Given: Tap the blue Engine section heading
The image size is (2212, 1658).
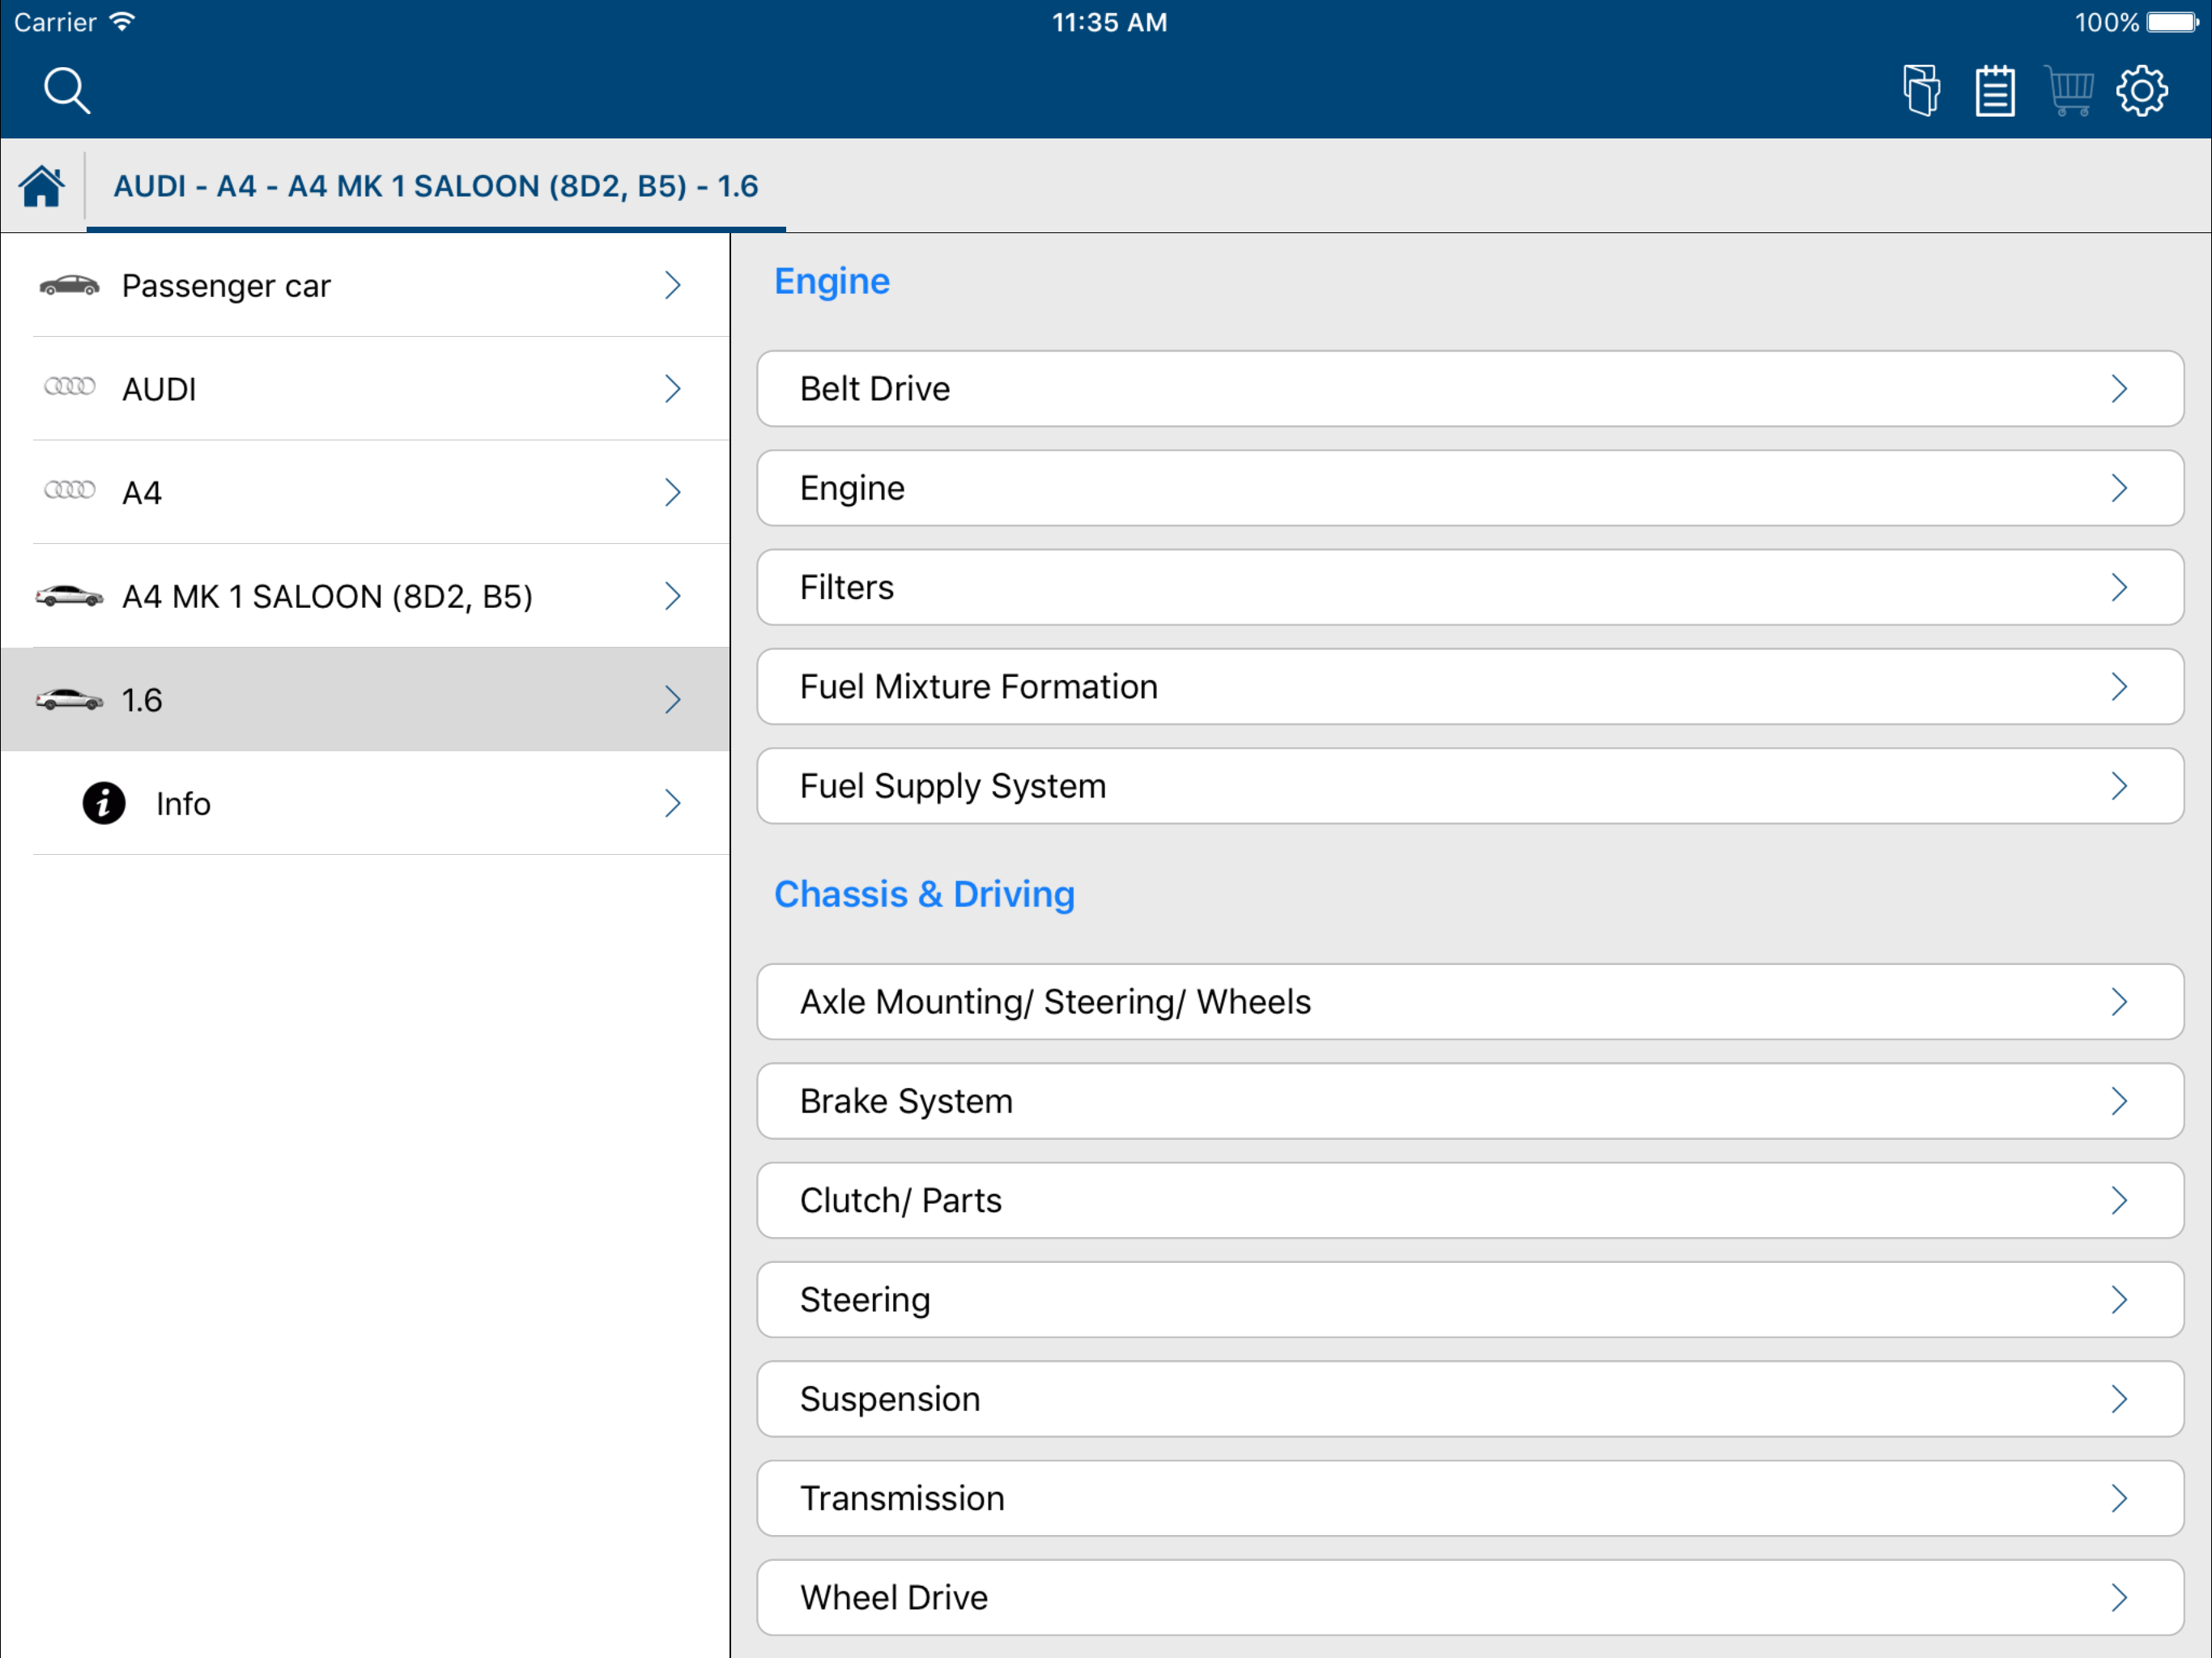Looking at the screenshot, I should 832,282.
